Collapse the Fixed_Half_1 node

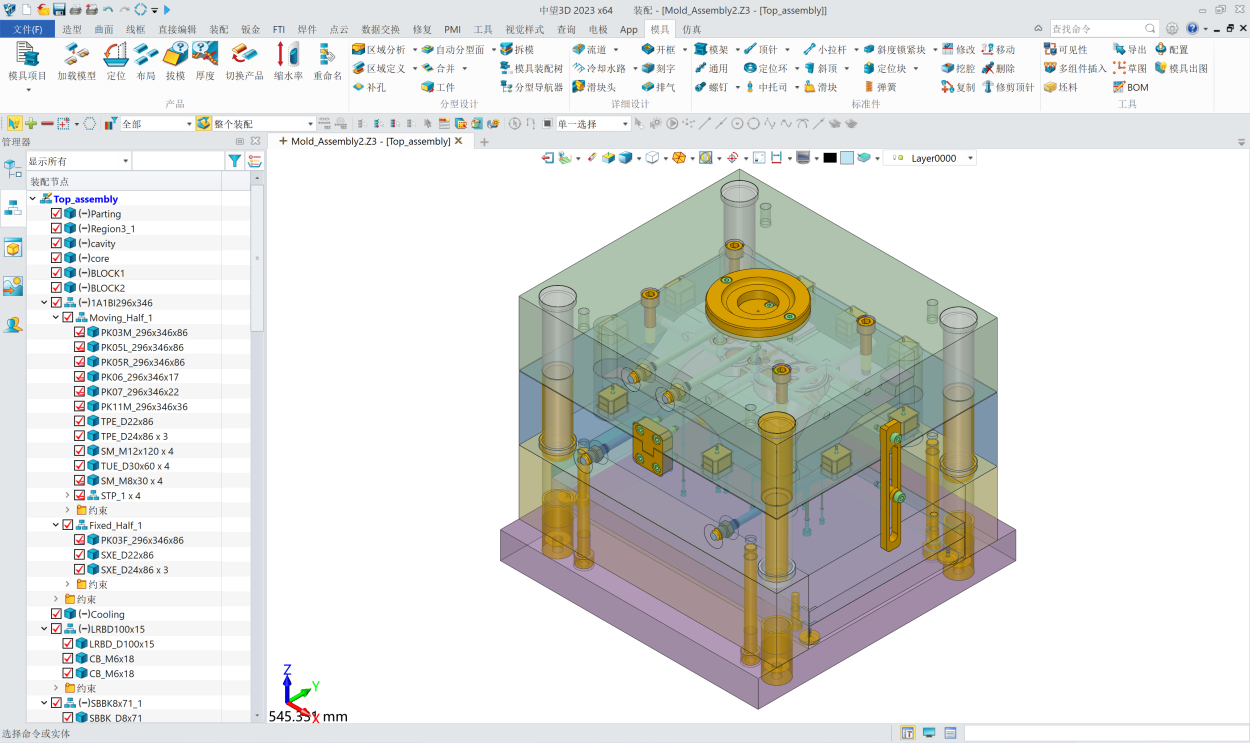pos(56,525)
